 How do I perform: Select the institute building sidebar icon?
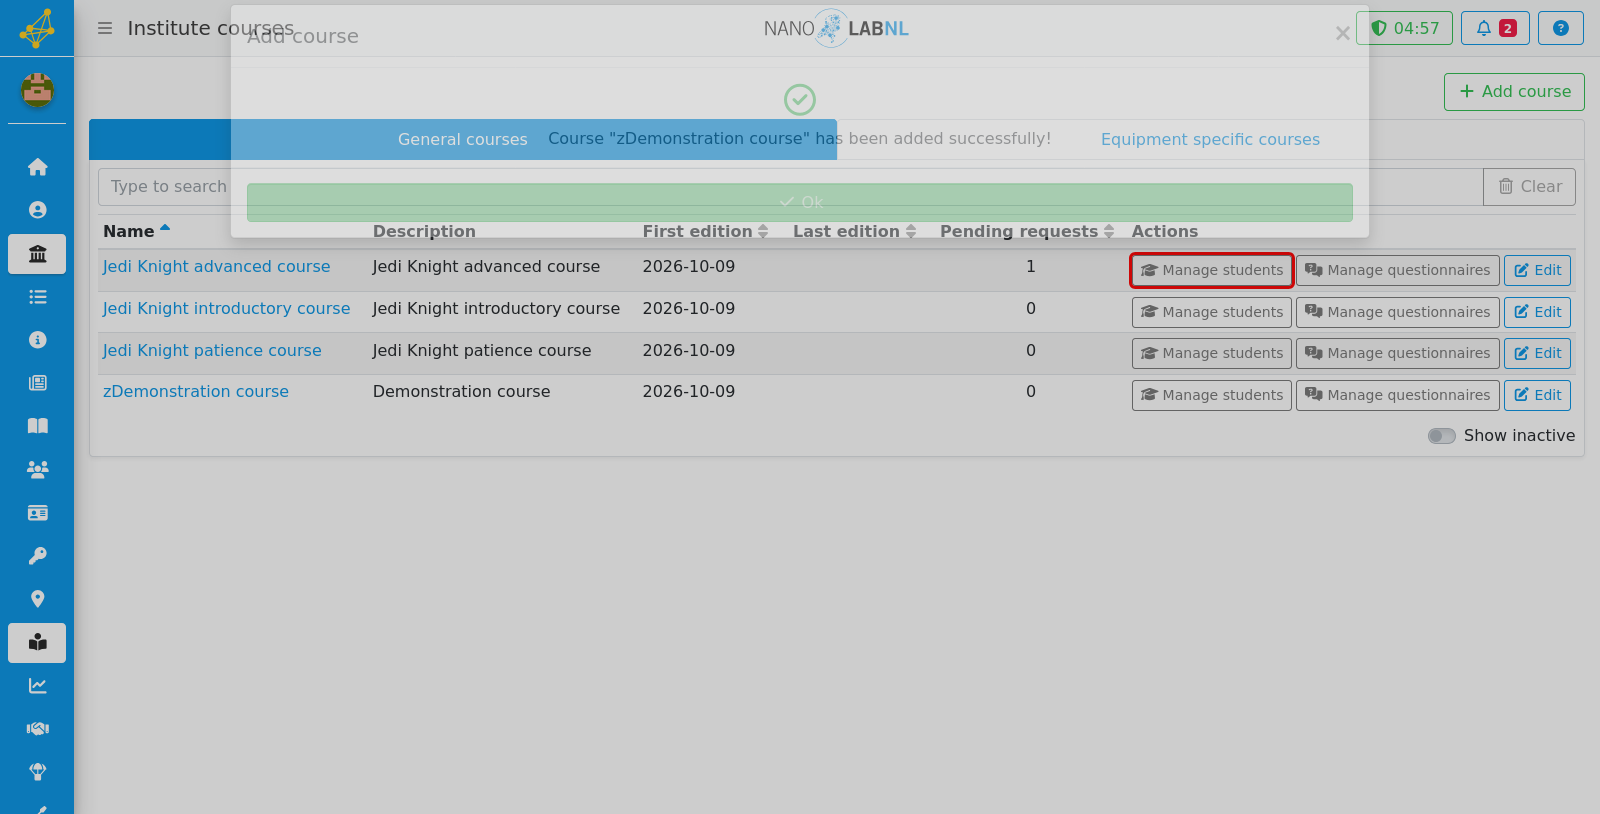coord(37,254)
